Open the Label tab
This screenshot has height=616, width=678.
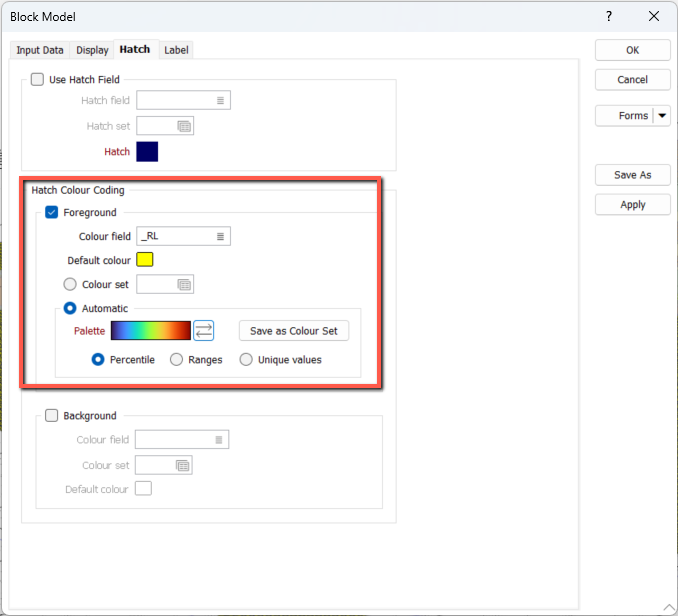tap(176, 50)
